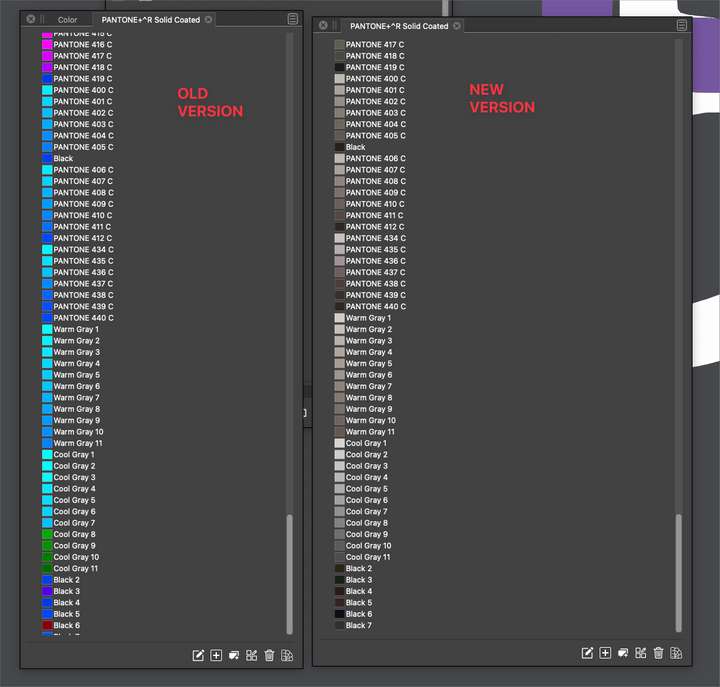
Task: Click the edit color pencil icon in left panel
Action: (198, 655)
